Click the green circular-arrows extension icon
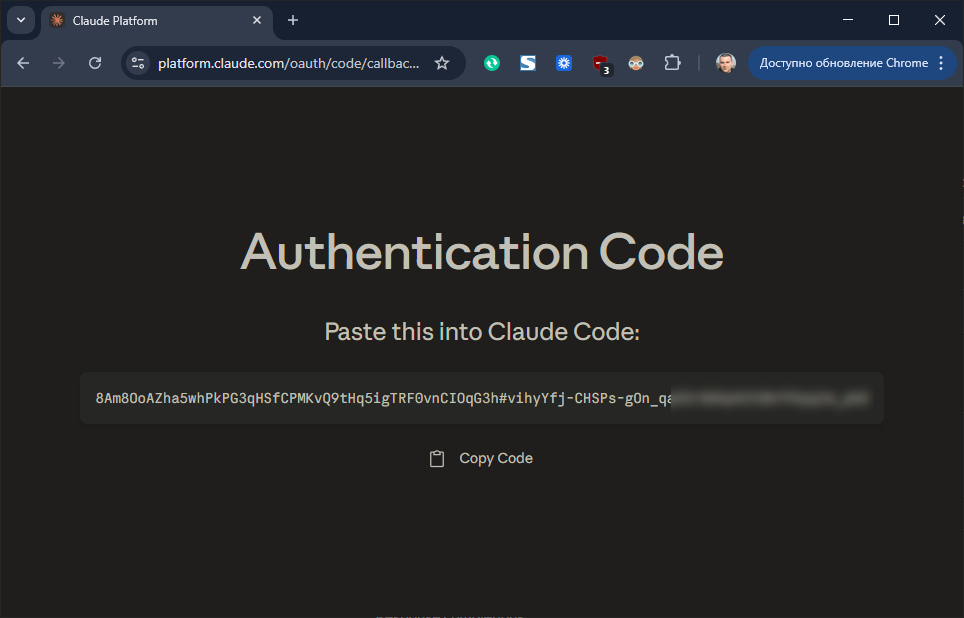Viewport: 964px width, 618px height. (x=491, y=62)
